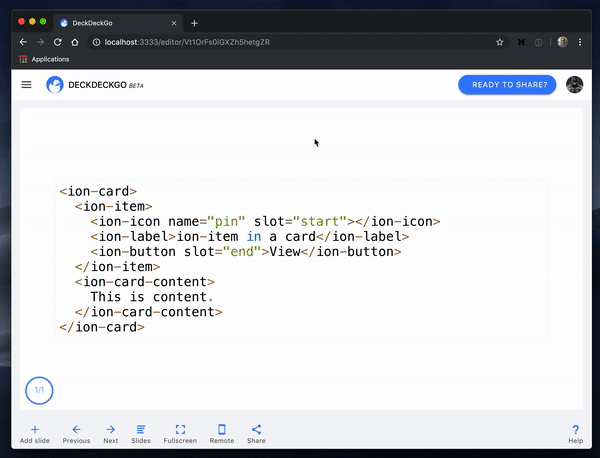600x458 pixels.
Task: Click the 'This is content.' code line
Action: [x=152, y=297]
